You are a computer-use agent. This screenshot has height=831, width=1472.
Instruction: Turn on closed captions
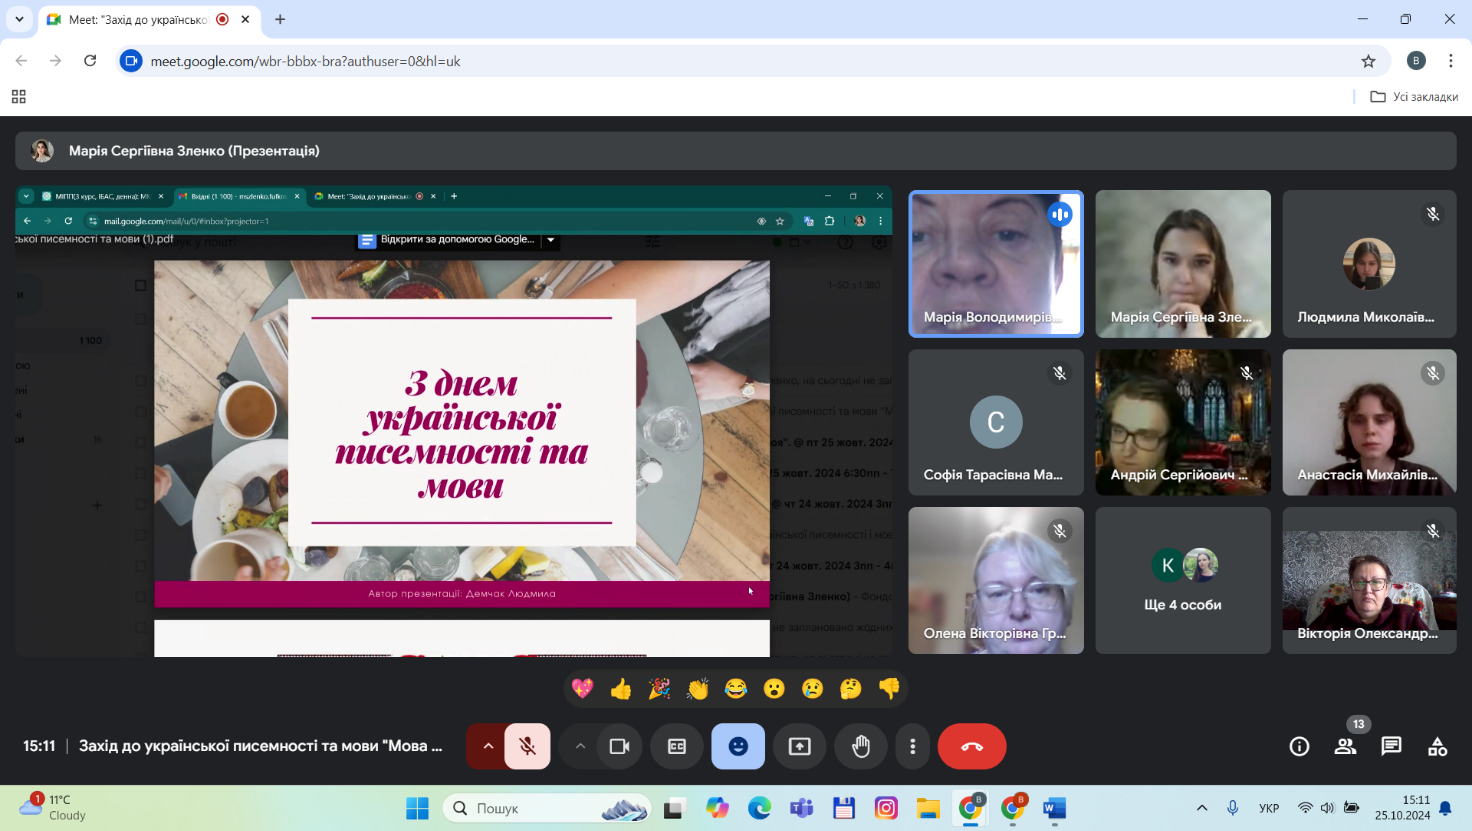click(677, 746)
